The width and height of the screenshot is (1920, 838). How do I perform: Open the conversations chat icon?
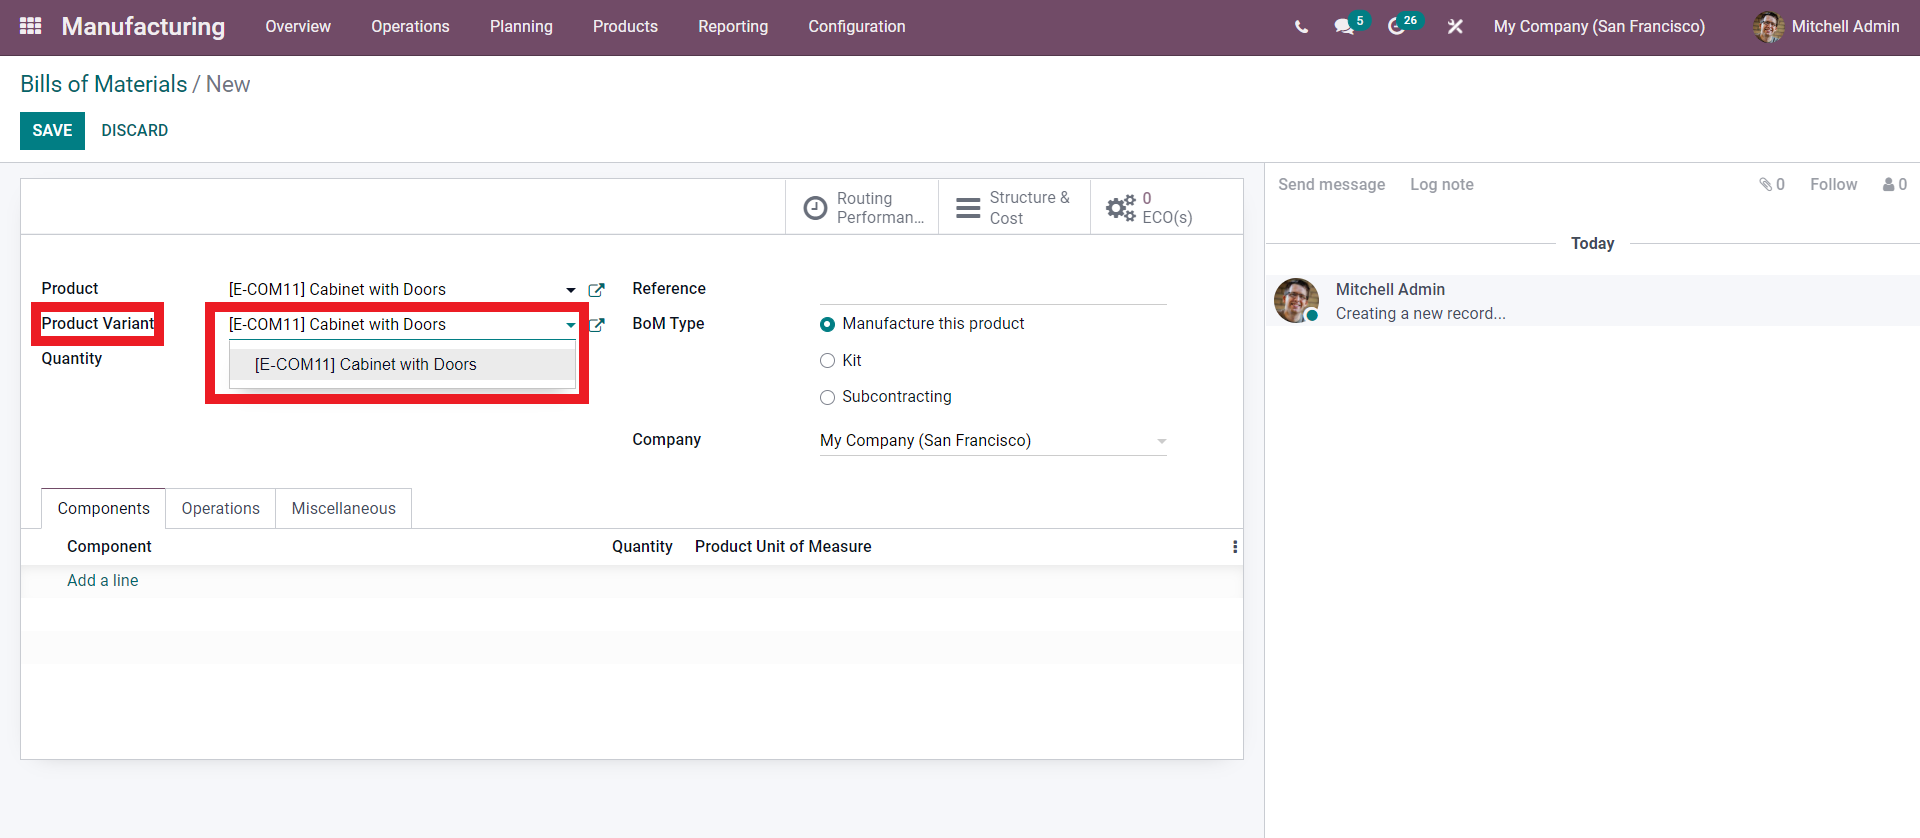1344,27
